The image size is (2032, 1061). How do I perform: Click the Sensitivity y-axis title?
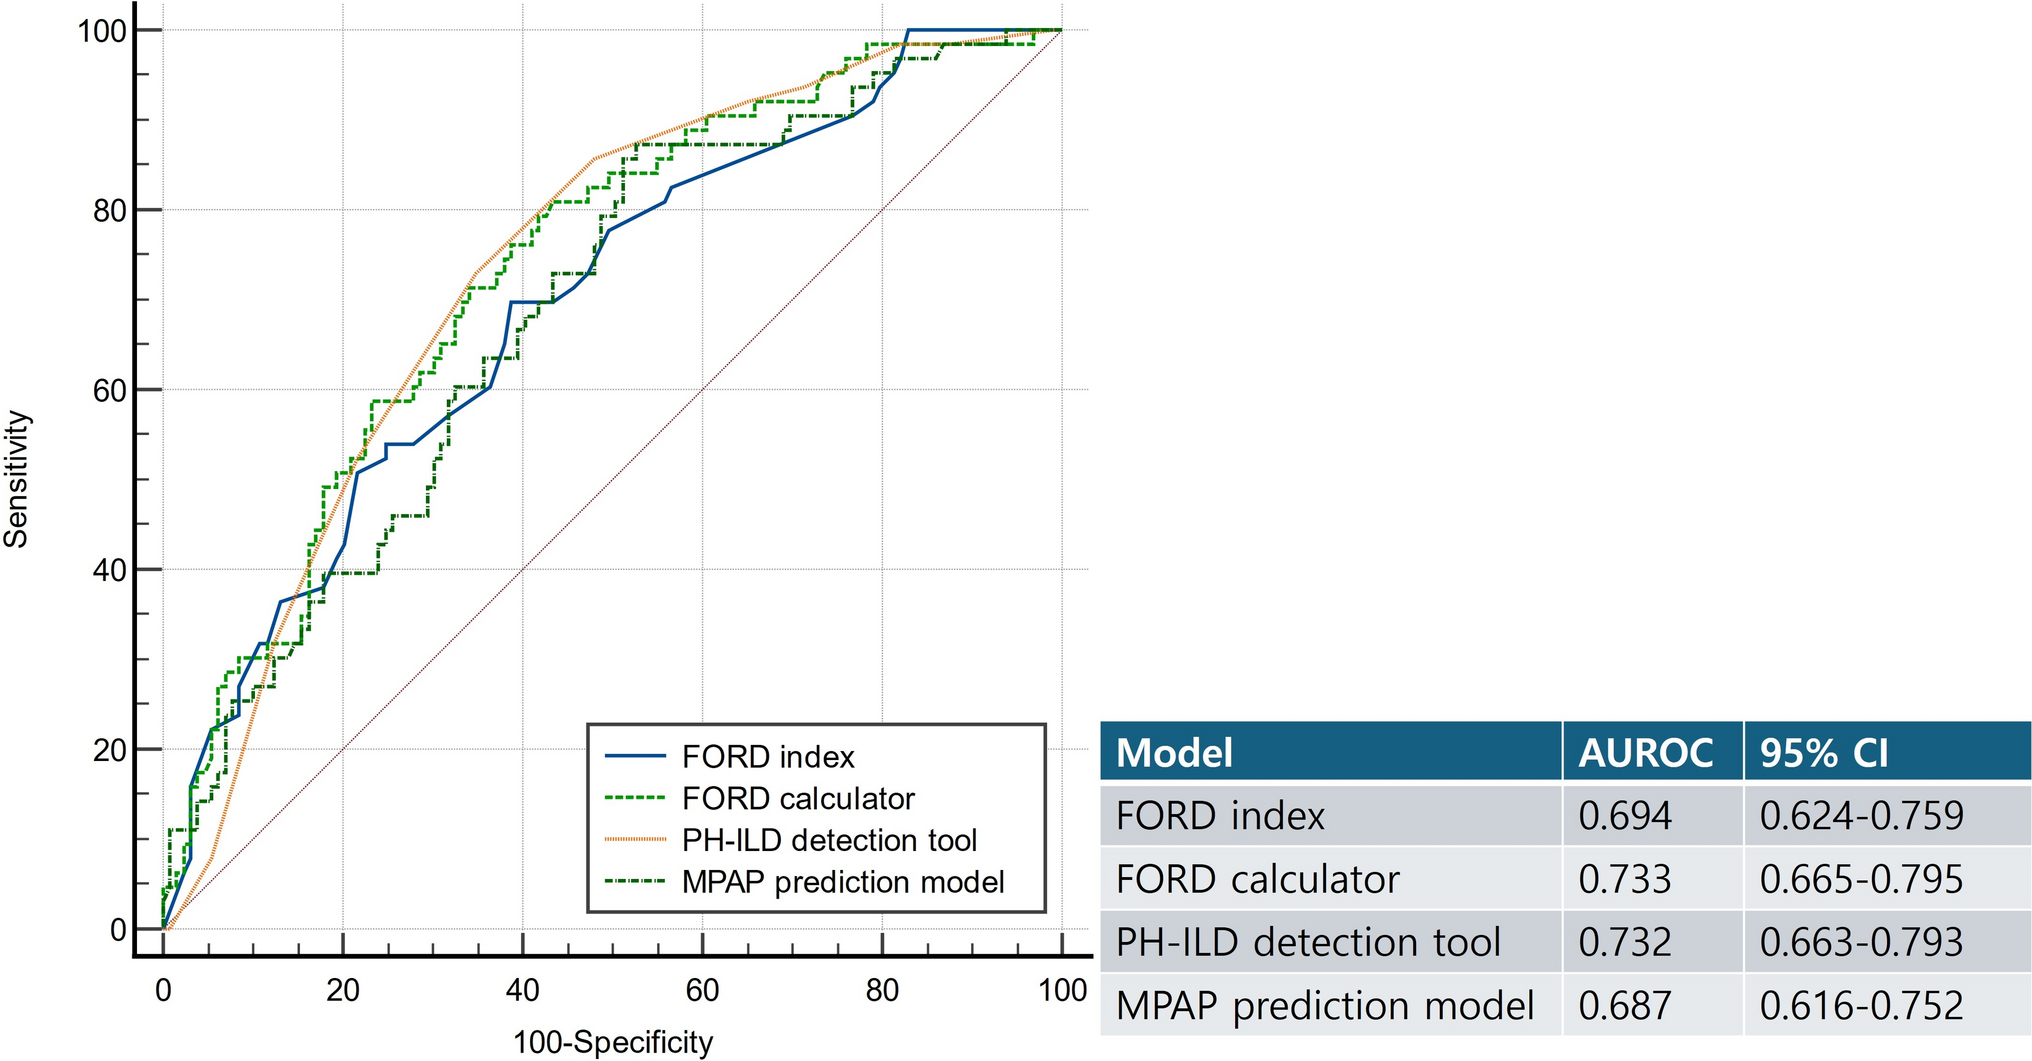(17, 479)
